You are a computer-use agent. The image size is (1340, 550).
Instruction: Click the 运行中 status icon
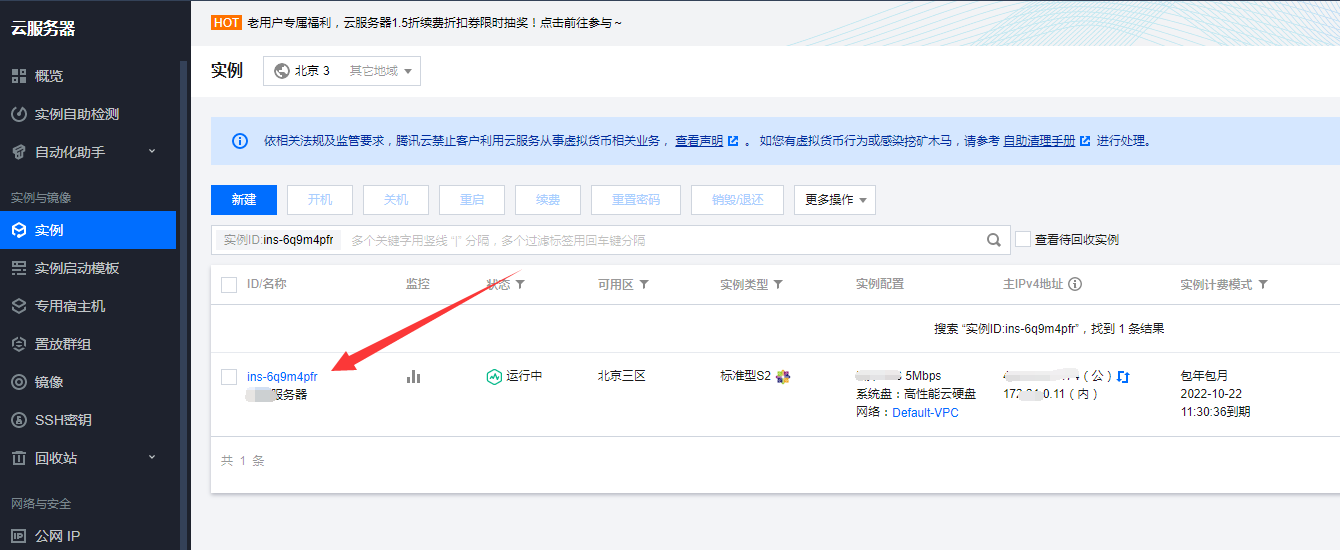tap(493, 377)
